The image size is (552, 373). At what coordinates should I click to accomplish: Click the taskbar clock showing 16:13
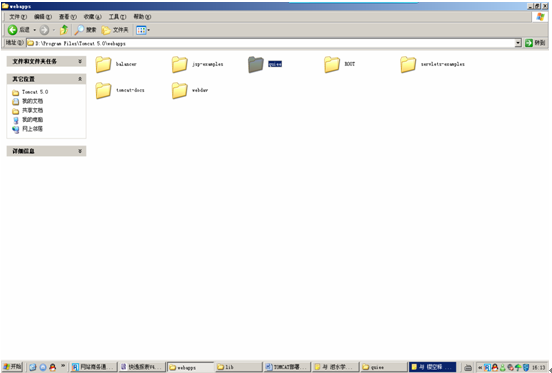538,368
